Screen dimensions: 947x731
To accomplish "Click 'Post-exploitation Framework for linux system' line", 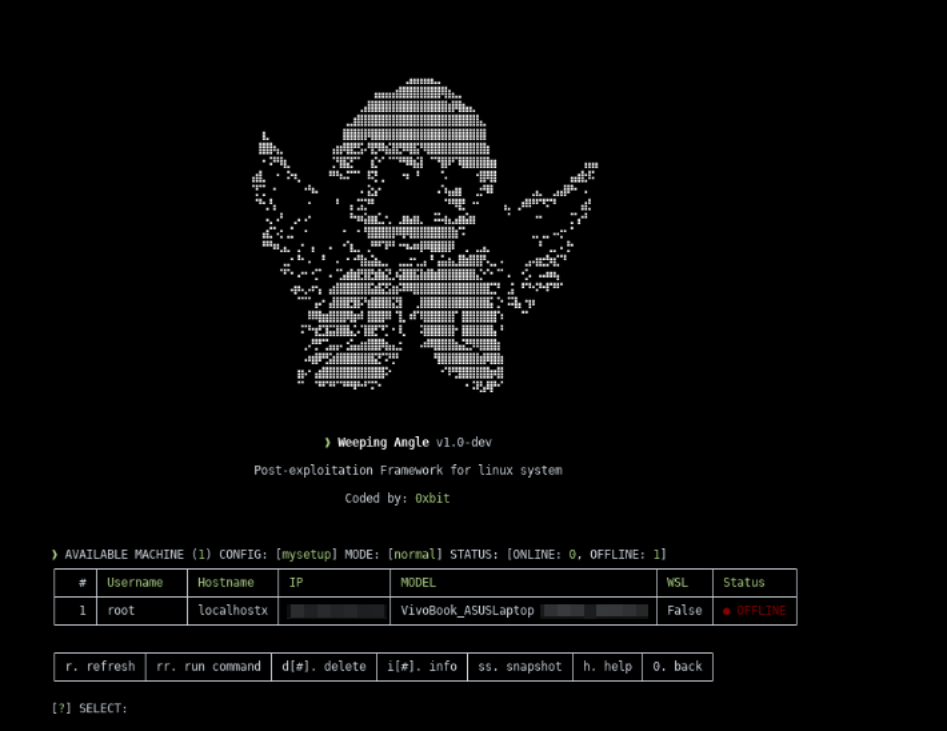I will pyautogui.click(x=408, y=470).
